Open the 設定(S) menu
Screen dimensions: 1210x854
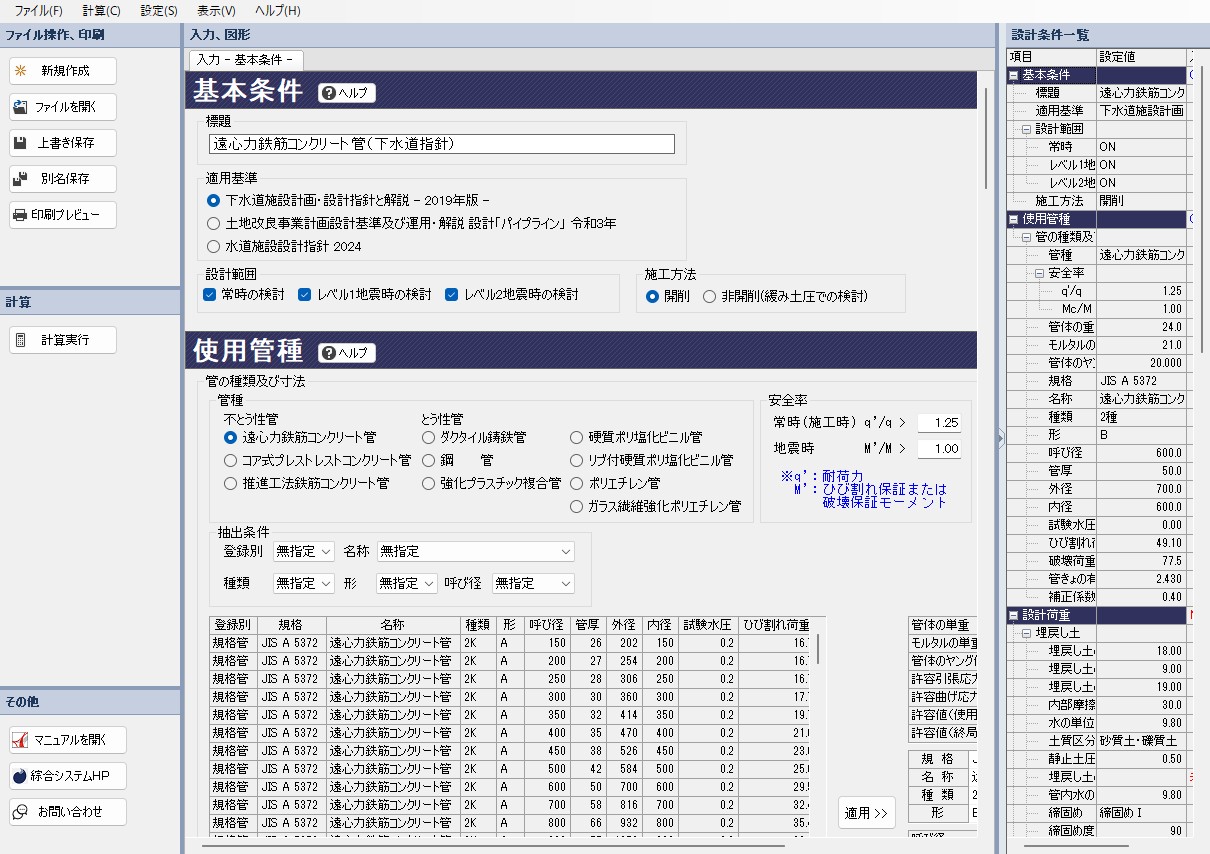tap(159, 11)
